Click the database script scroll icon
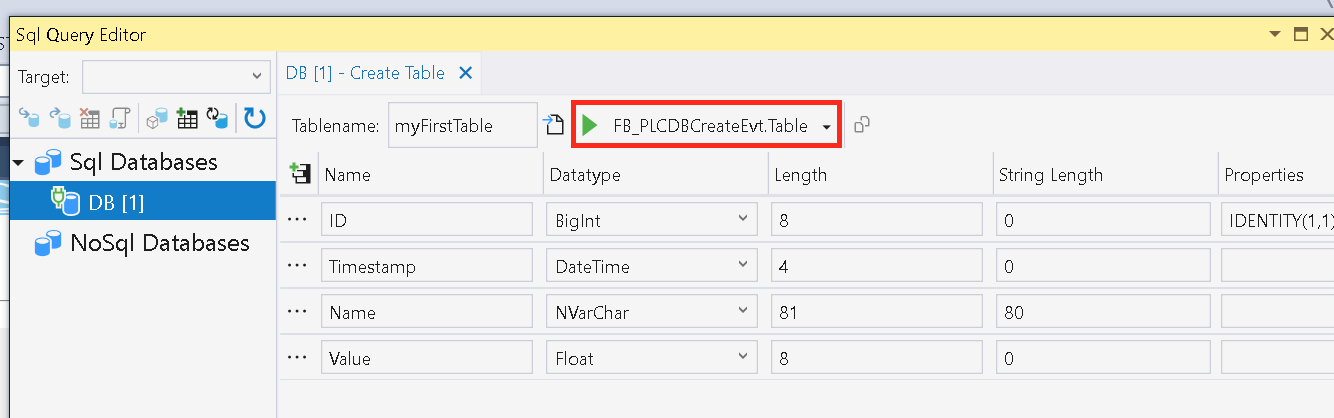This screenshot has width=1334, height=418. (121, 119)
